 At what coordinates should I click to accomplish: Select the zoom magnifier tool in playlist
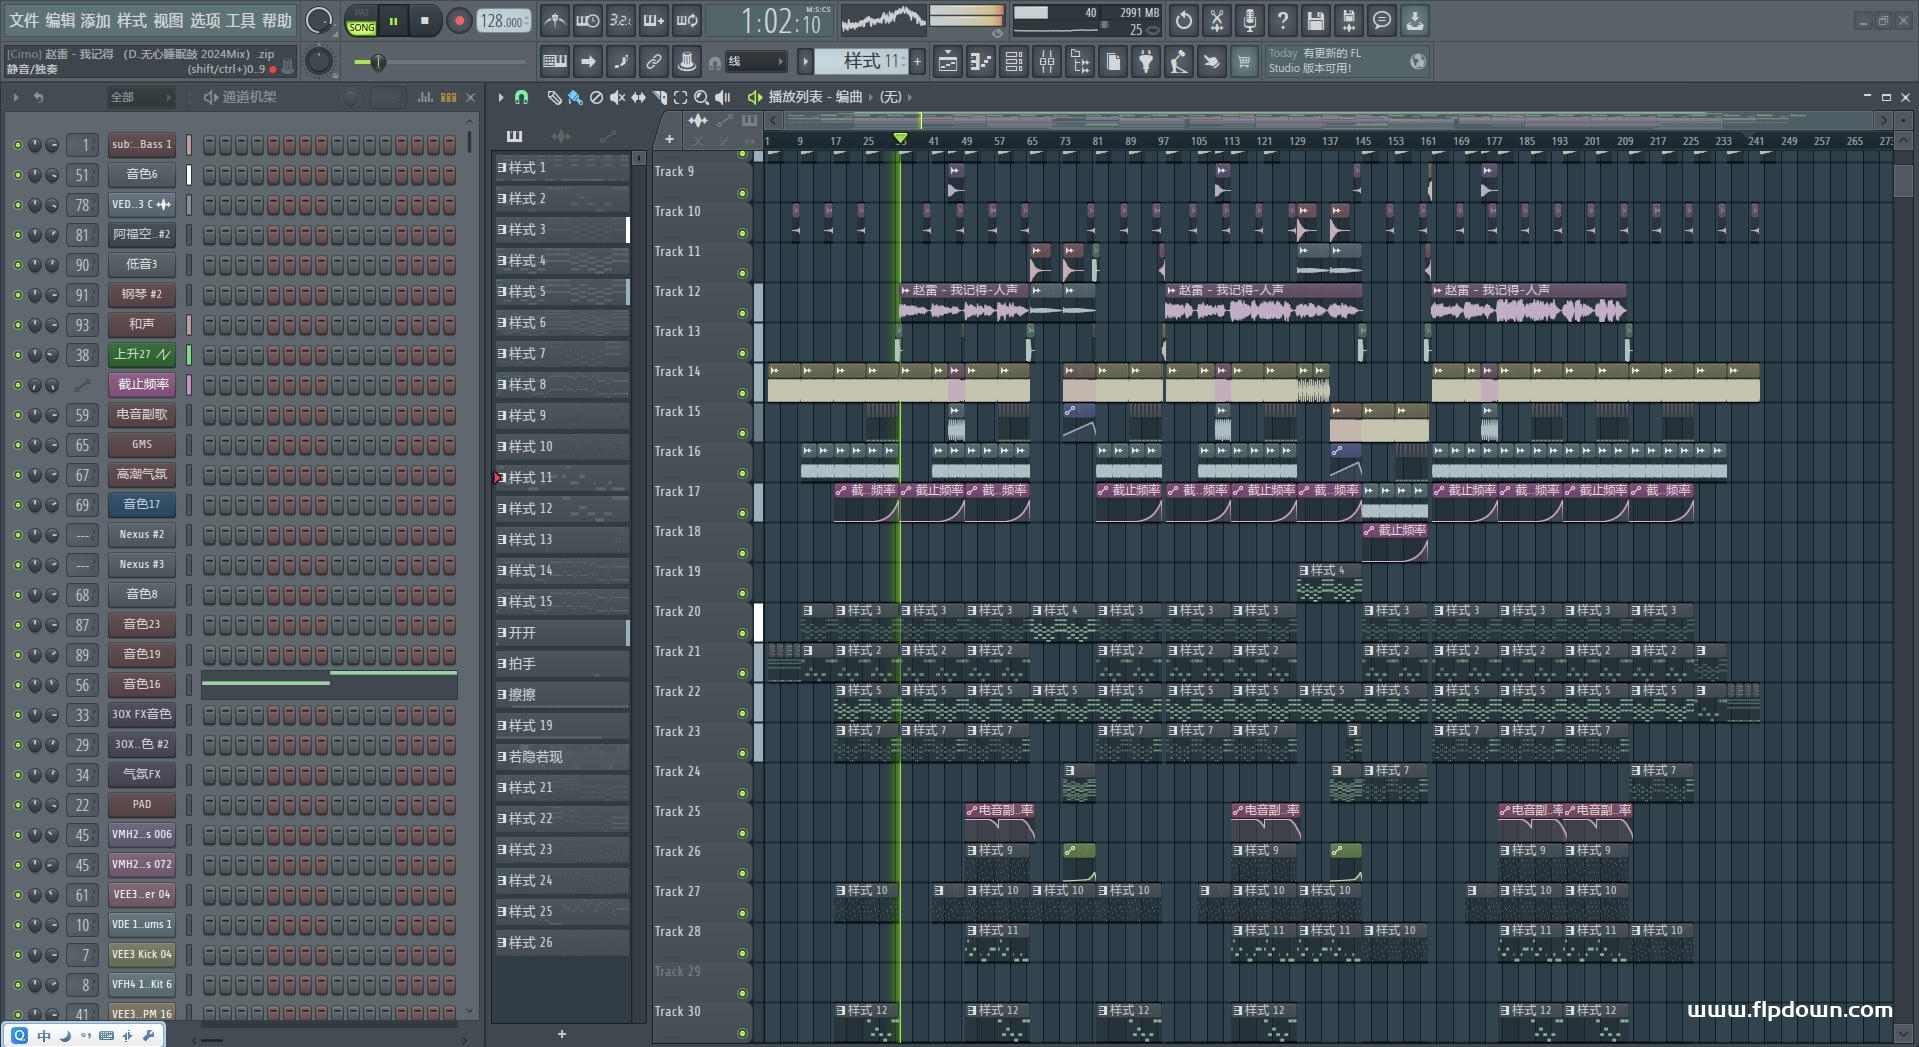pos(701,97)
